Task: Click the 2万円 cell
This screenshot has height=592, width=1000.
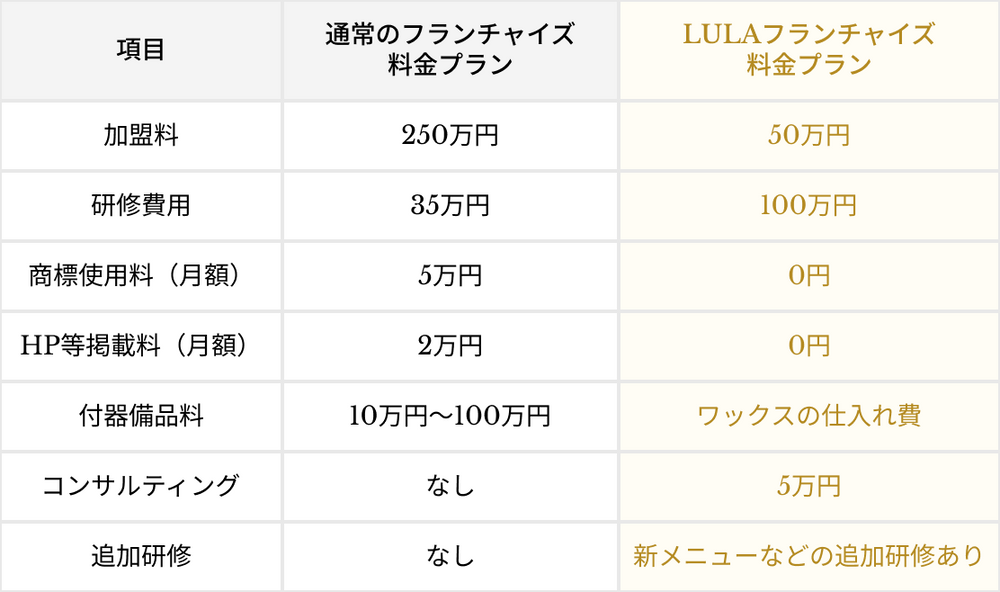Action: point(450,346)
